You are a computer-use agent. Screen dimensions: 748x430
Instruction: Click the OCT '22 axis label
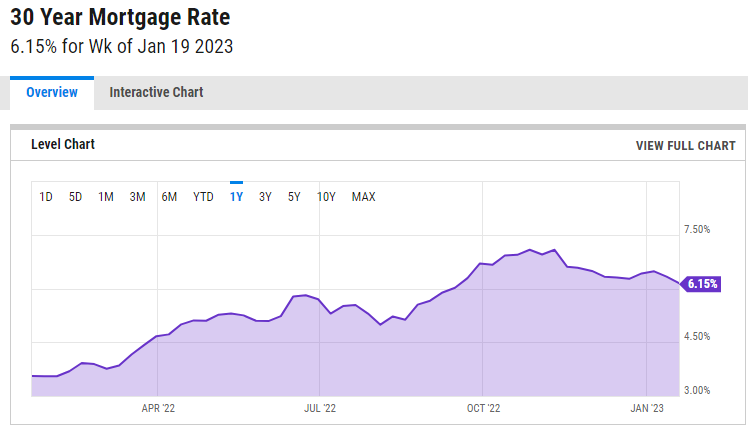pyautogui.click(x=483, y=408)
